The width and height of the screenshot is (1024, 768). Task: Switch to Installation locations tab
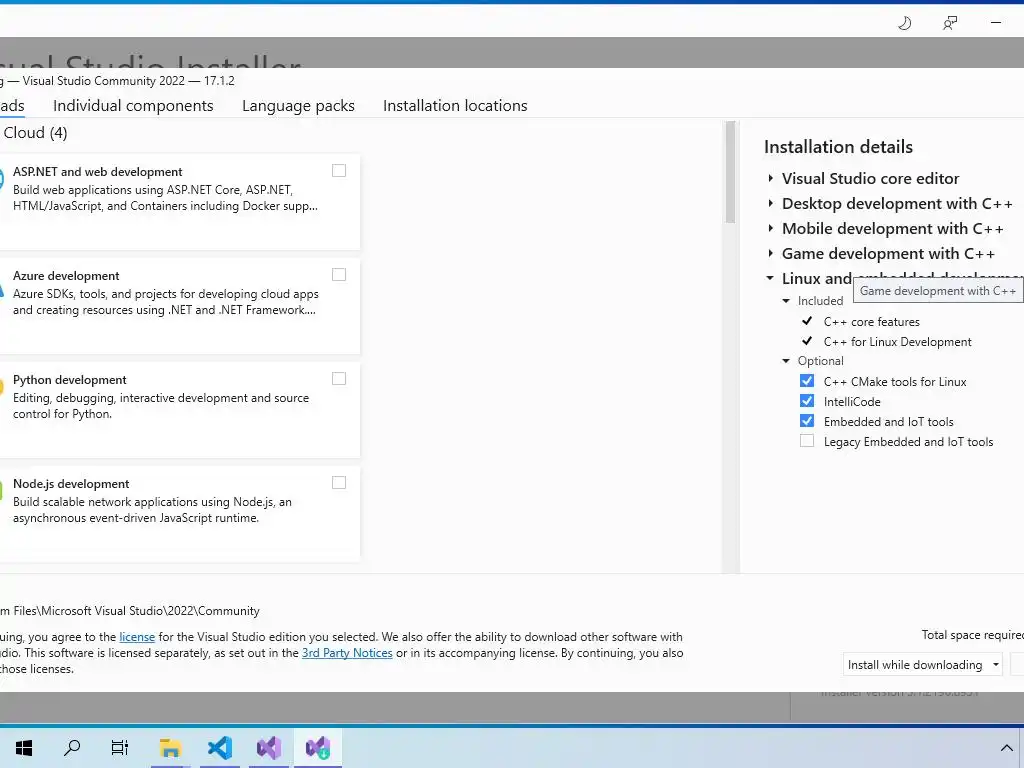(455, 106)
